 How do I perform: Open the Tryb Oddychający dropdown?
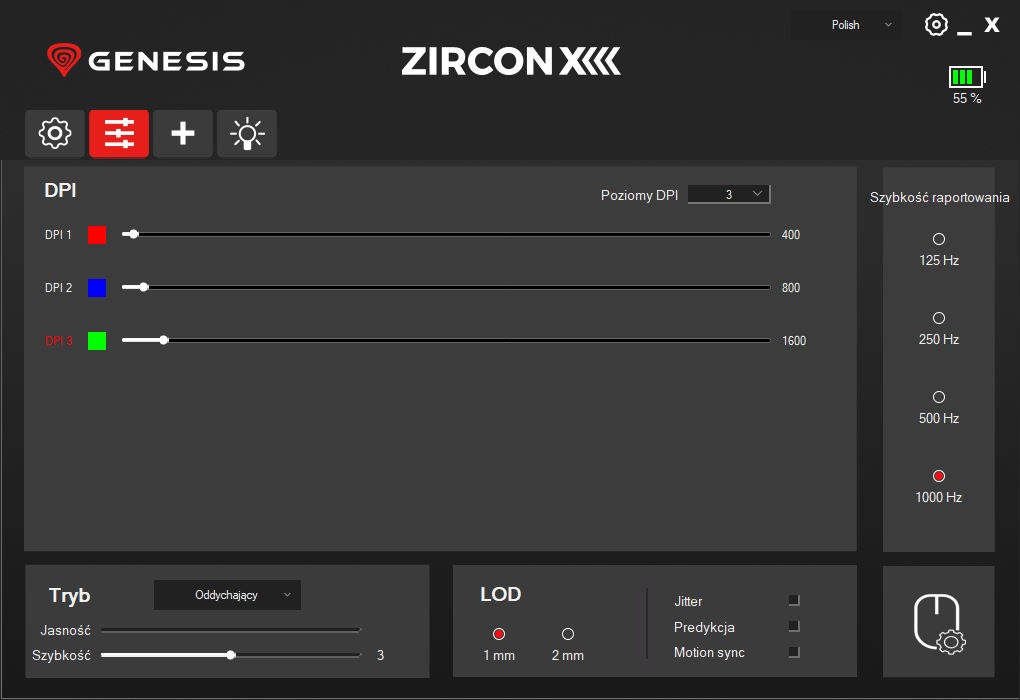227,595
